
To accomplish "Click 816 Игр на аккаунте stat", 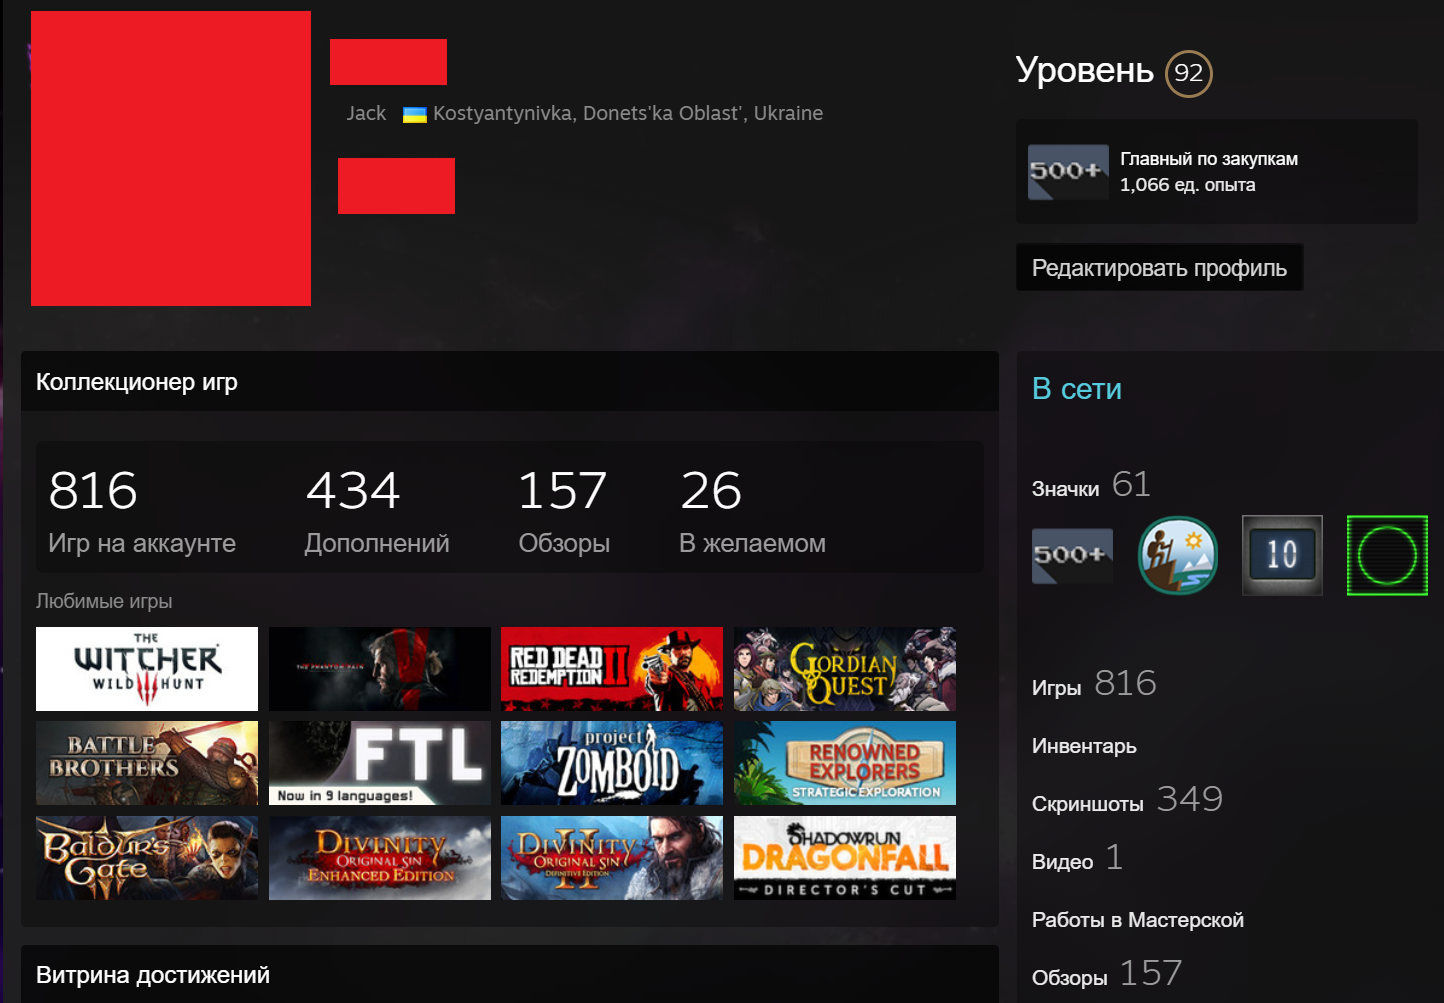I will [x=142, y=511].
